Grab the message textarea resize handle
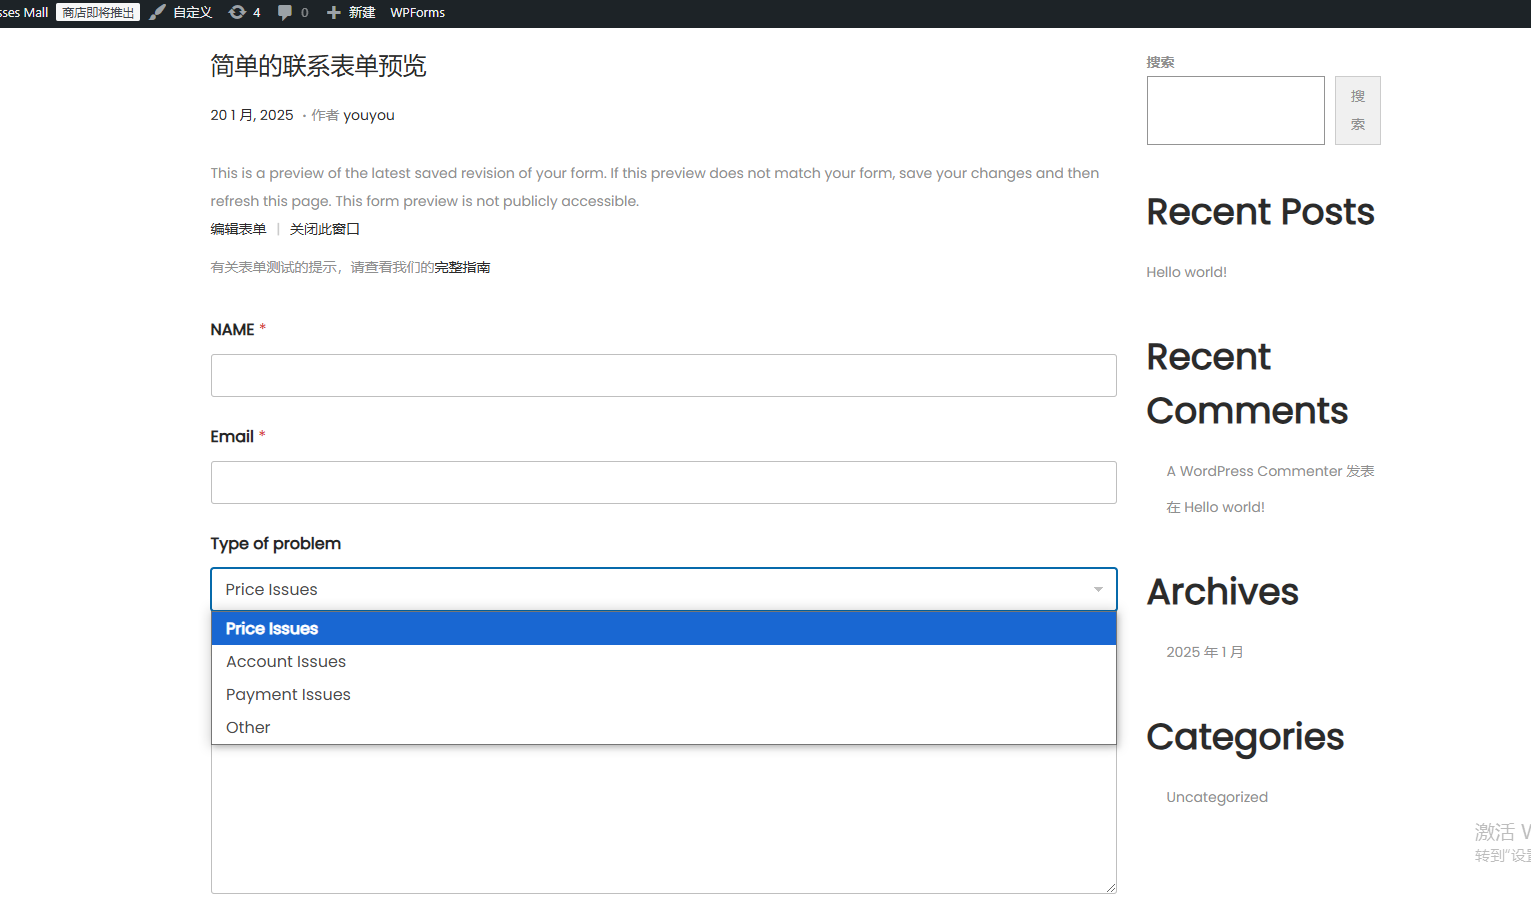Viewport: 1531px width, 907px height. (1110, 887)
